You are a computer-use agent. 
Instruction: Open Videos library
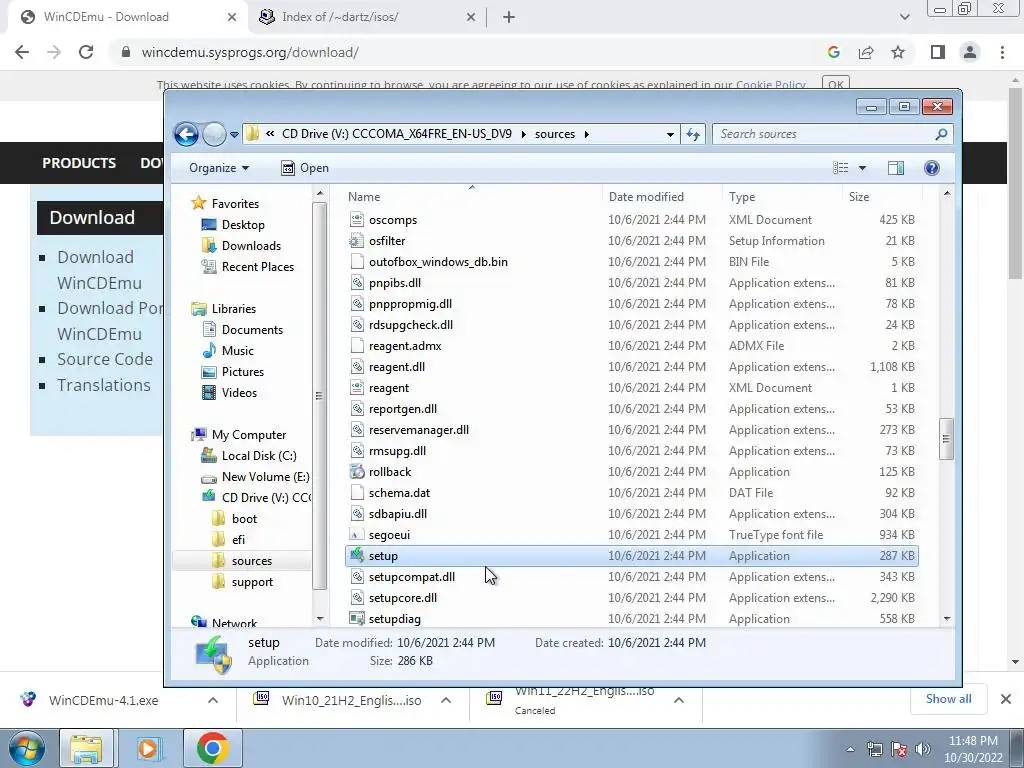tap(239, 392)
